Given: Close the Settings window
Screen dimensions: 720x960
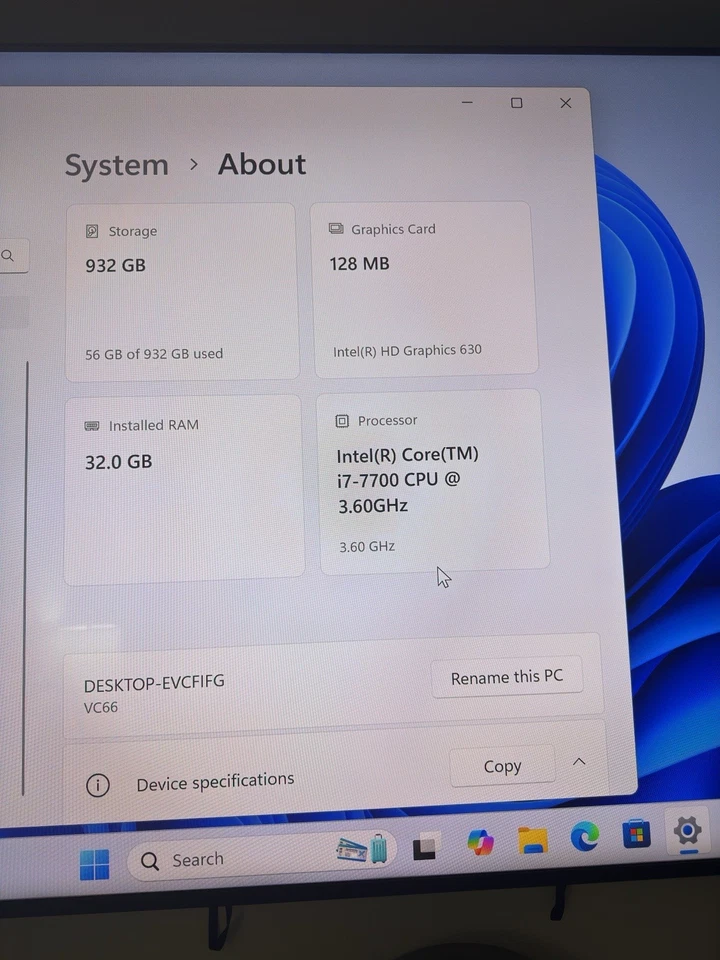Looking at the screenshot, I should tap(566, 103).
